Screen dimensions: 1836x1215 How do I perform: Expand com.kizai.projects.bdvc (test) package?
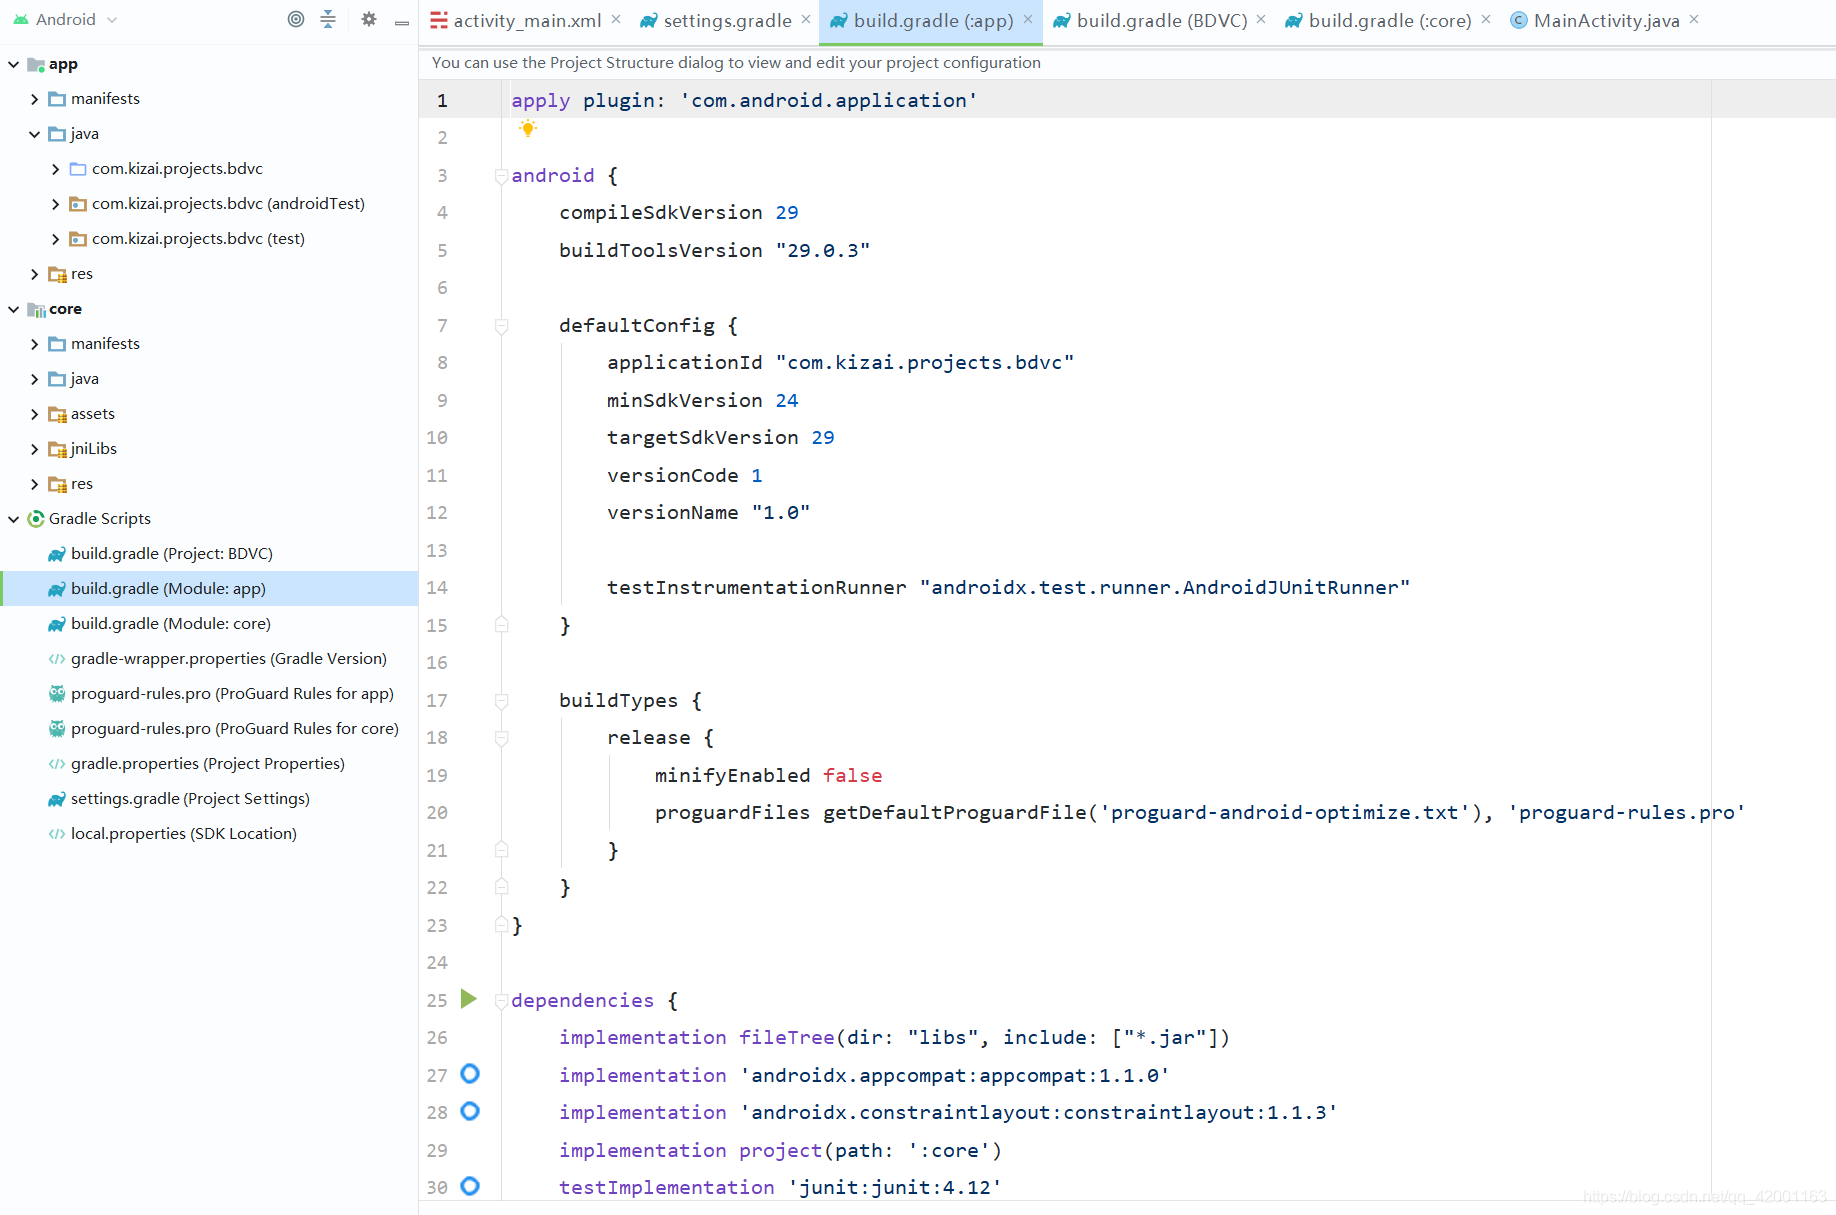[55, 239]
